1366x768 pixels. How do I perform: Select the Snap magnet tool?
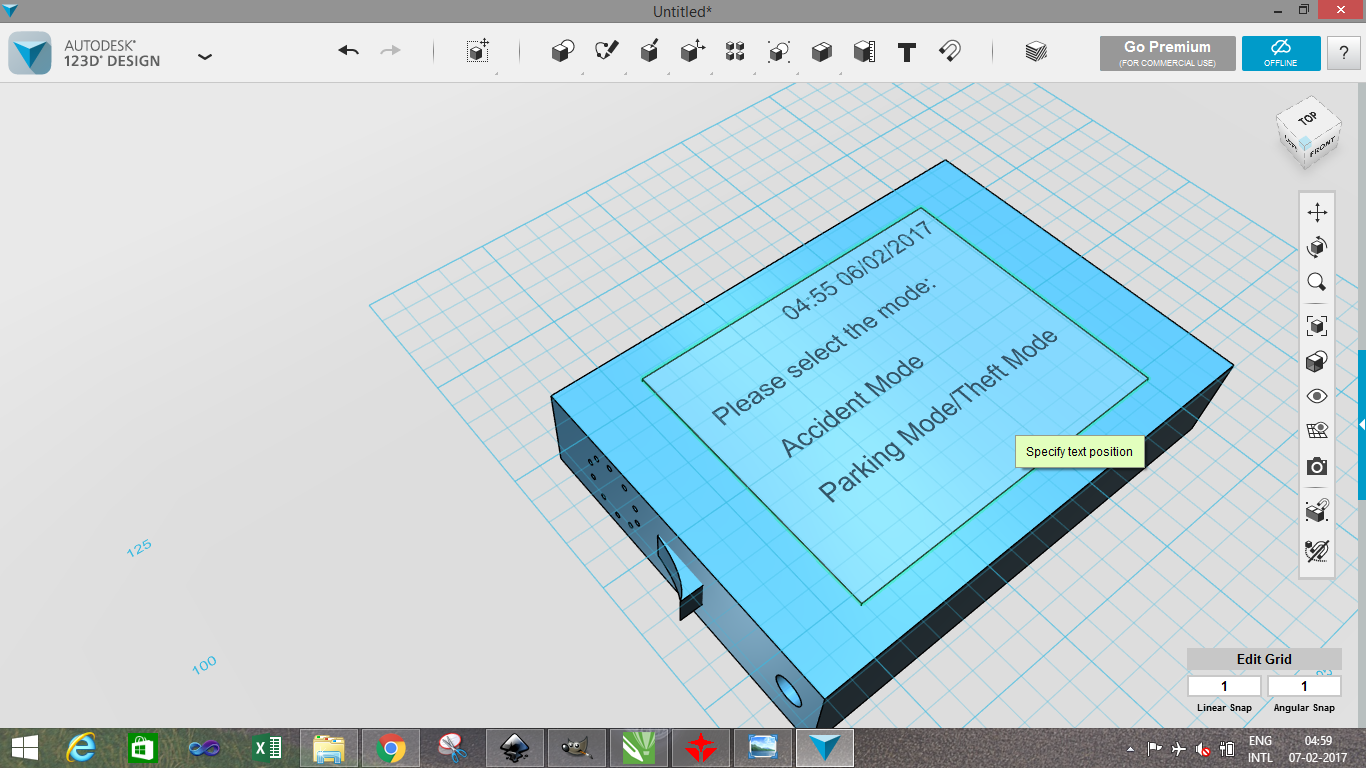(950, 52)
